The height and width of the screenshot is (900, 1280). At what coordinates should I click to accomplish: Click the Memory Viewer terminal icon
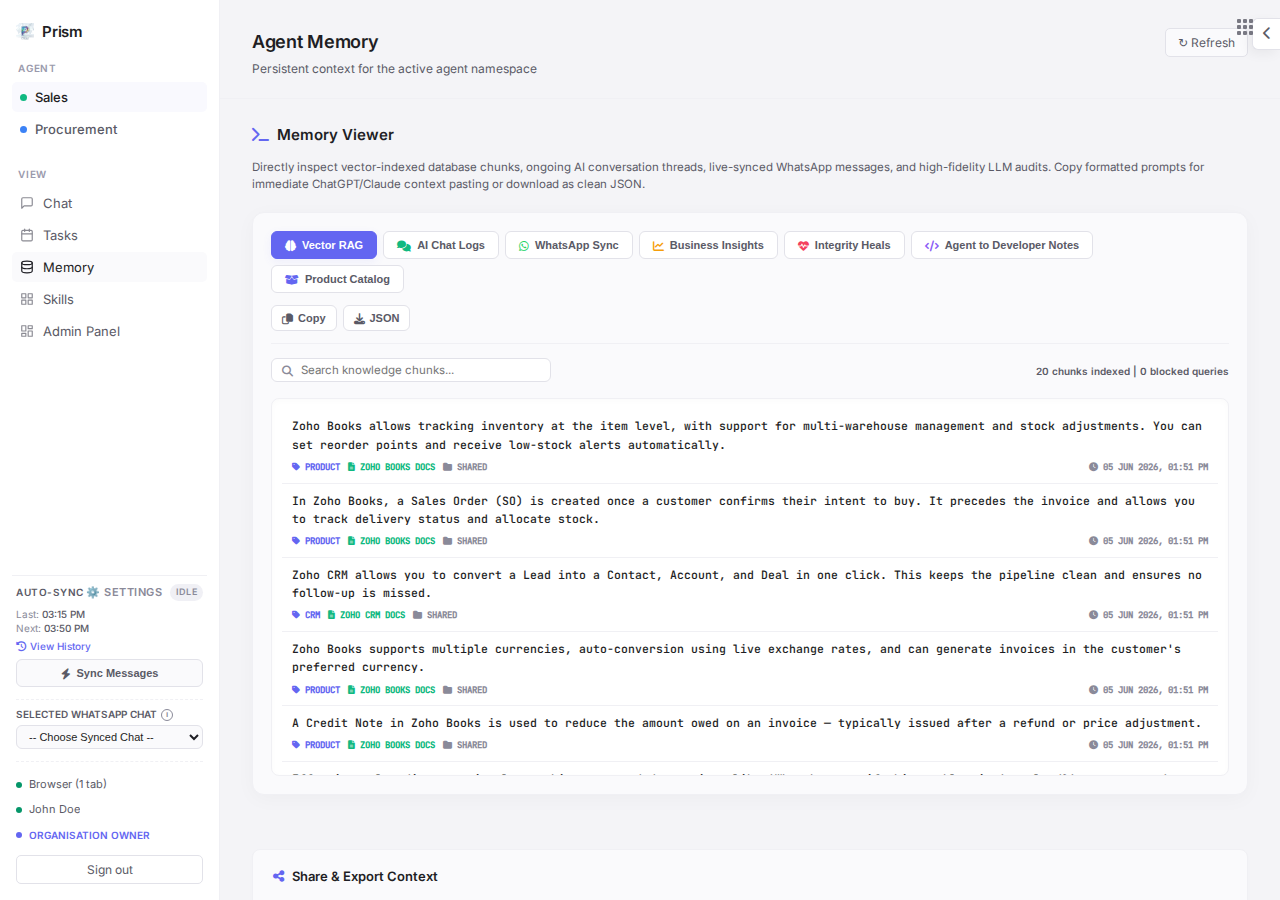click(260, 135)
